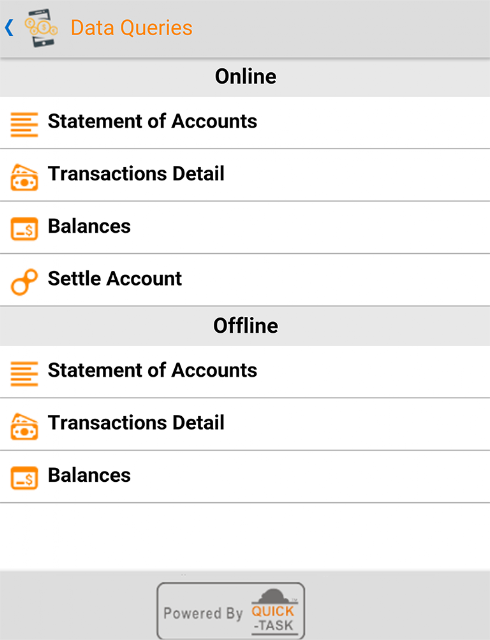Screen dimensions: 490x640
Task: Open Online Statement of Accounts
Action: pos(245,123)
